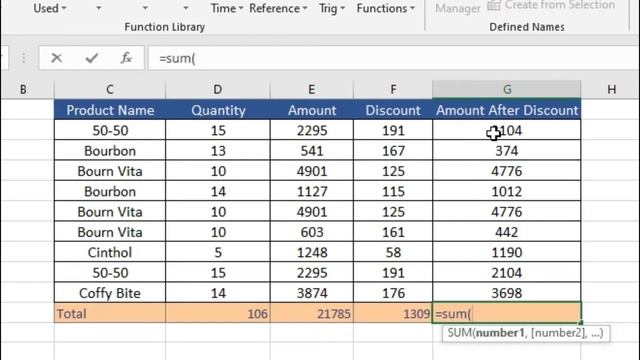This screenshot has height=360, width=640.
Task: Open Insert Function via the fx icon
Action: click(x=126, y=58)
